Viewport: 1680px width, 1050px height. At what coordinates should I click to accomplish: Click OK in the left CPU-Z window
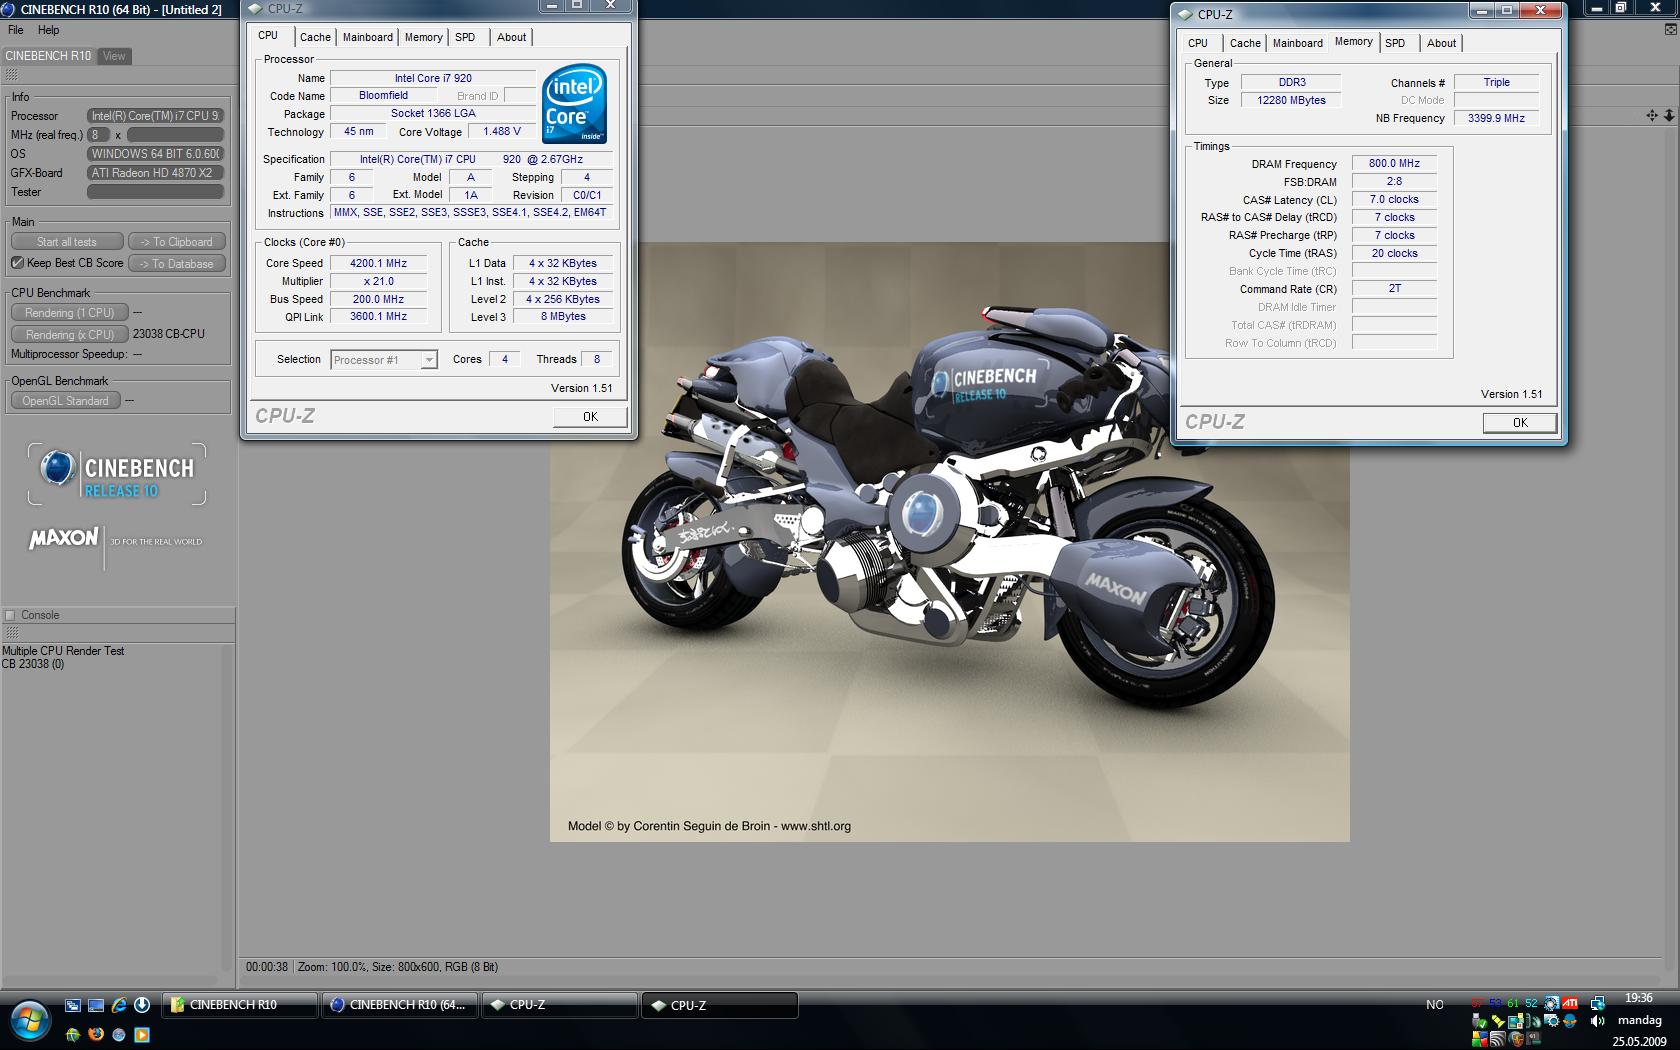click(590, 417)
